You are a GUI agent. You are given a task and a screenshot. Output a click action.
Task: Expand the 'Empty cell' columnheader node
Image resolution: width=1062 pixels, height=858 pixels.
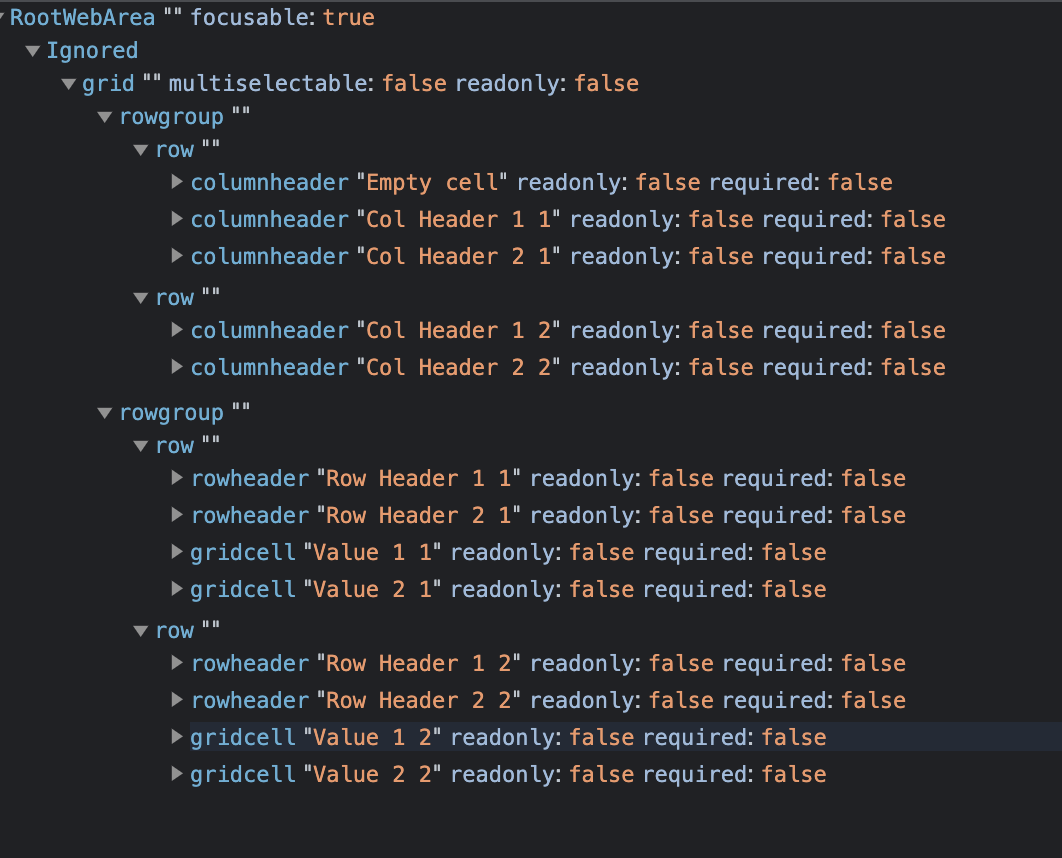click(x=177, y=182)
